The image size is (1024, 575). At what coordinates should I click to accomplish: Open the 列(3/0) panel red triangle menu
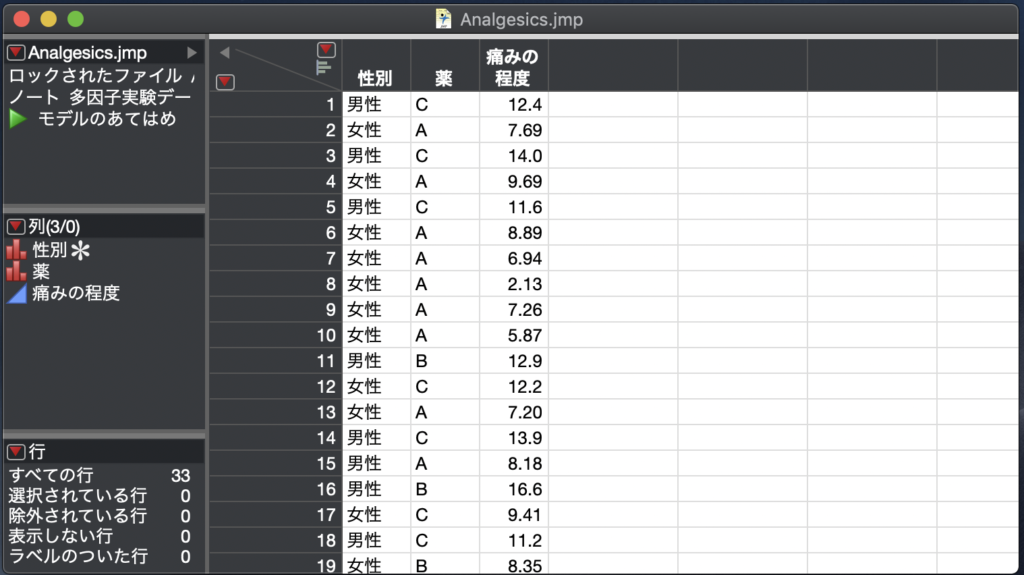16,227
